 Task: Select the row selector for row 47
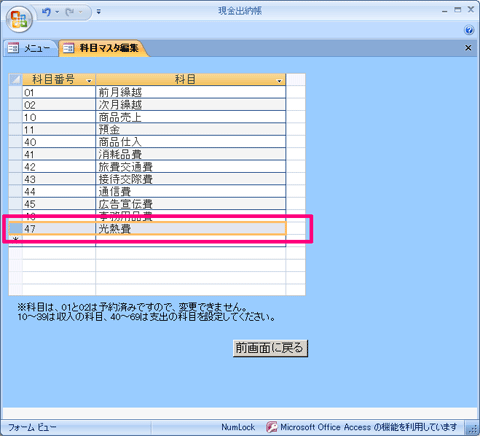[15, 229]
